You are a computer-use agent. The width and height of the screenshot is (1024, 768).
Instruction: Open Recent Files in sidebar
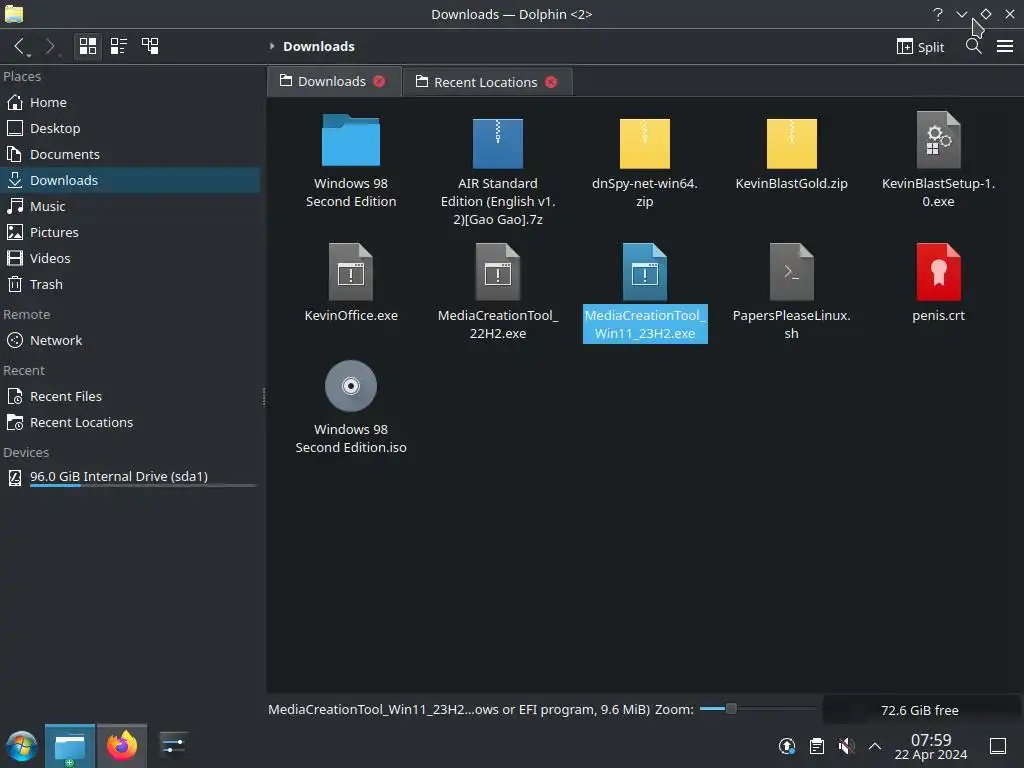tap(131, 396)
